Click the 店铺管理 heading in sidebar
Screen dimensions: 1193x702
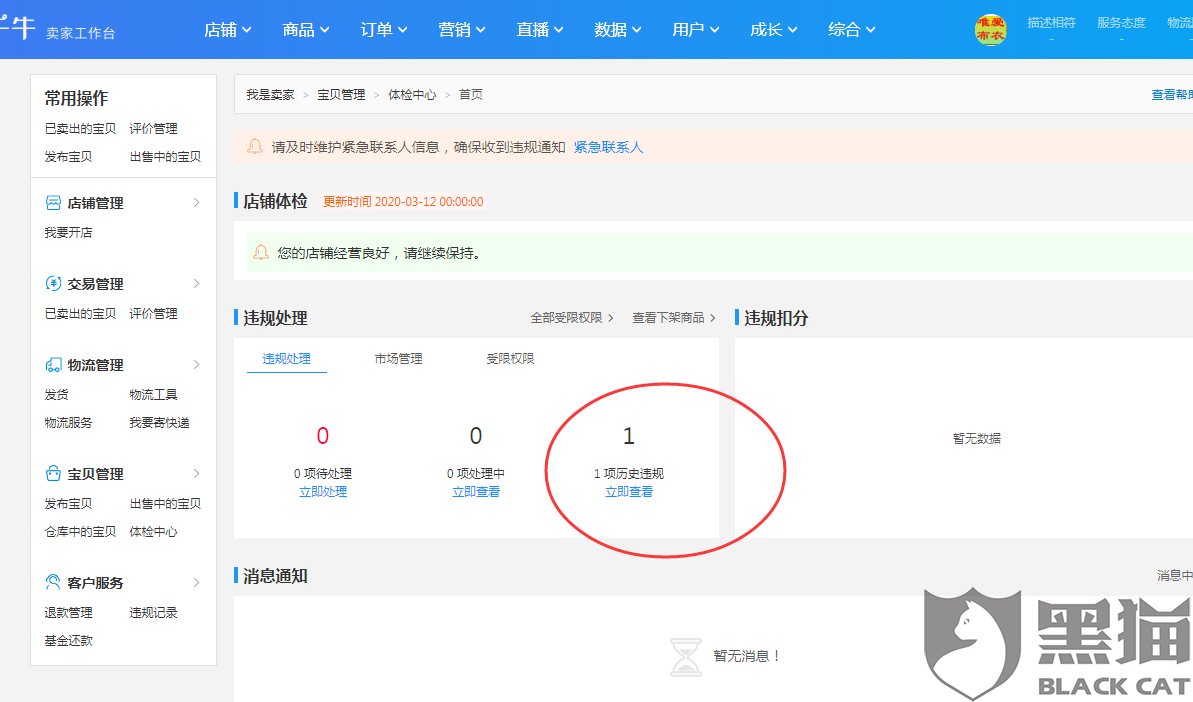pos(95,203)
